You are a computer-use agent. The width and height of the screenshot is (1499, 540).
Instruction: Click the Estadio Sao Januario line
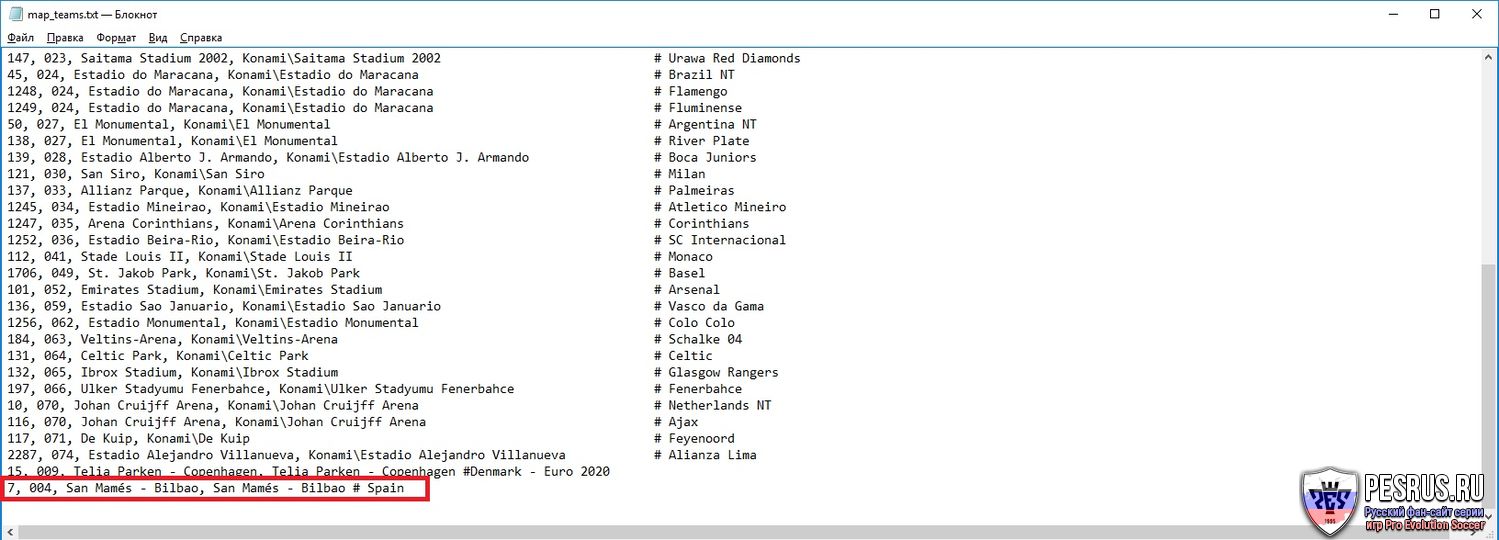(386, 306)
